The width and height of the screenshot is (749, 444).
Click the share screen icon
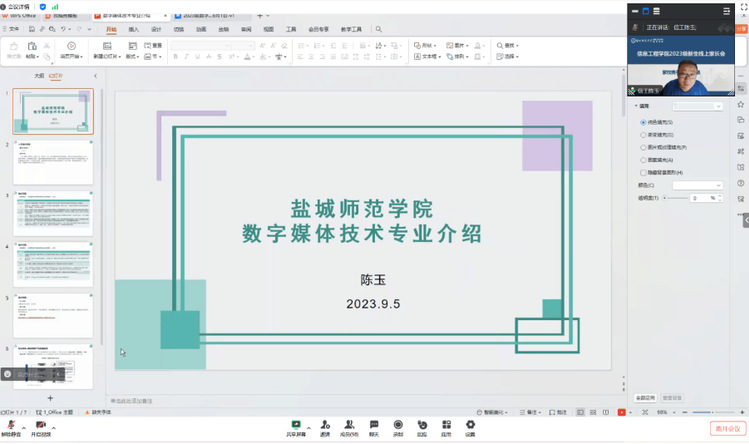[296, 425]
